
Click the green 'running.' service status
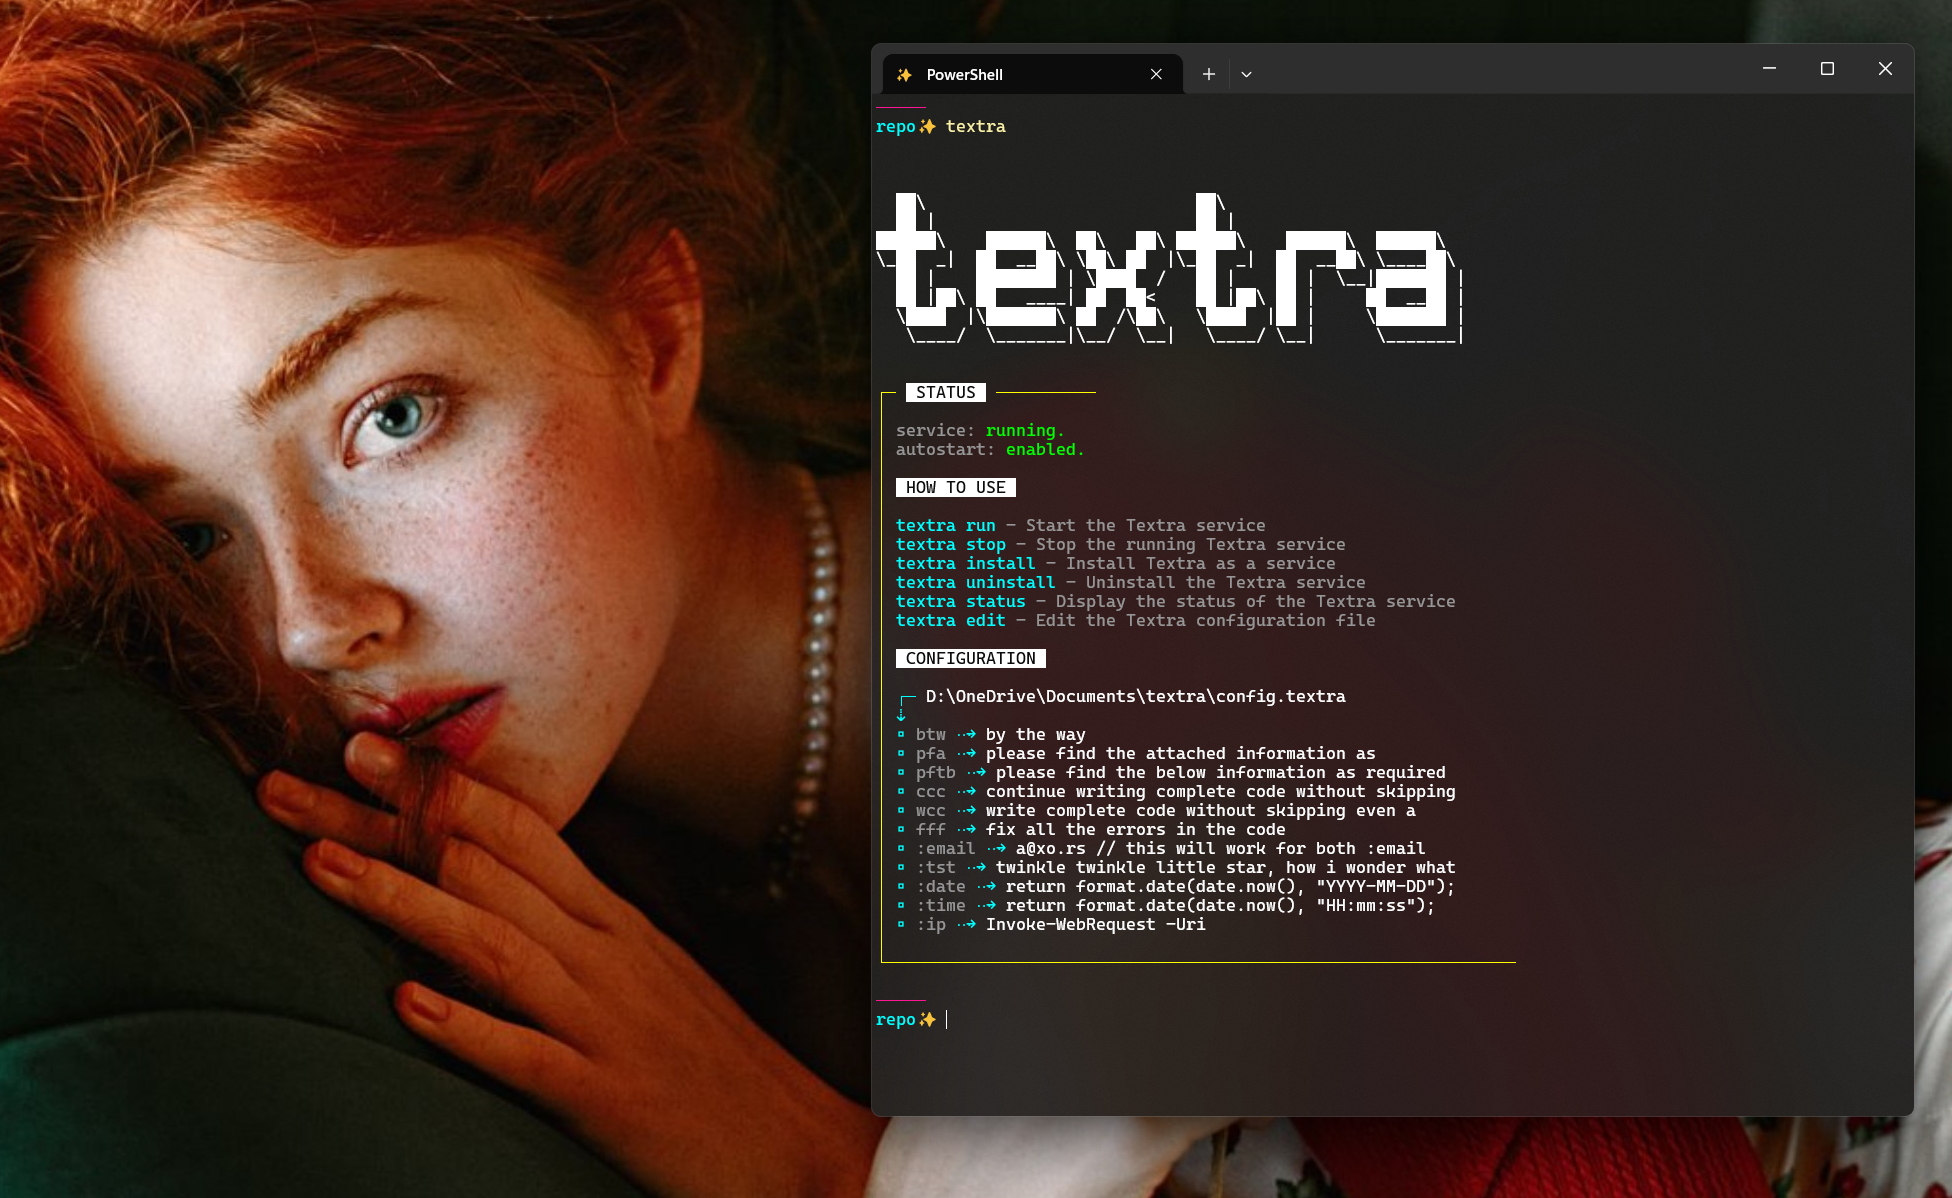(x=1025, y=430)
